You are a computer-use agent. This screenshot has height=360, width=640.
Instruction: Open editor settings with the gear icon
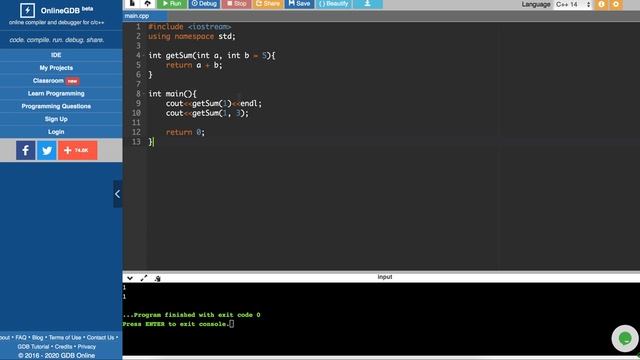coord(616,4)
